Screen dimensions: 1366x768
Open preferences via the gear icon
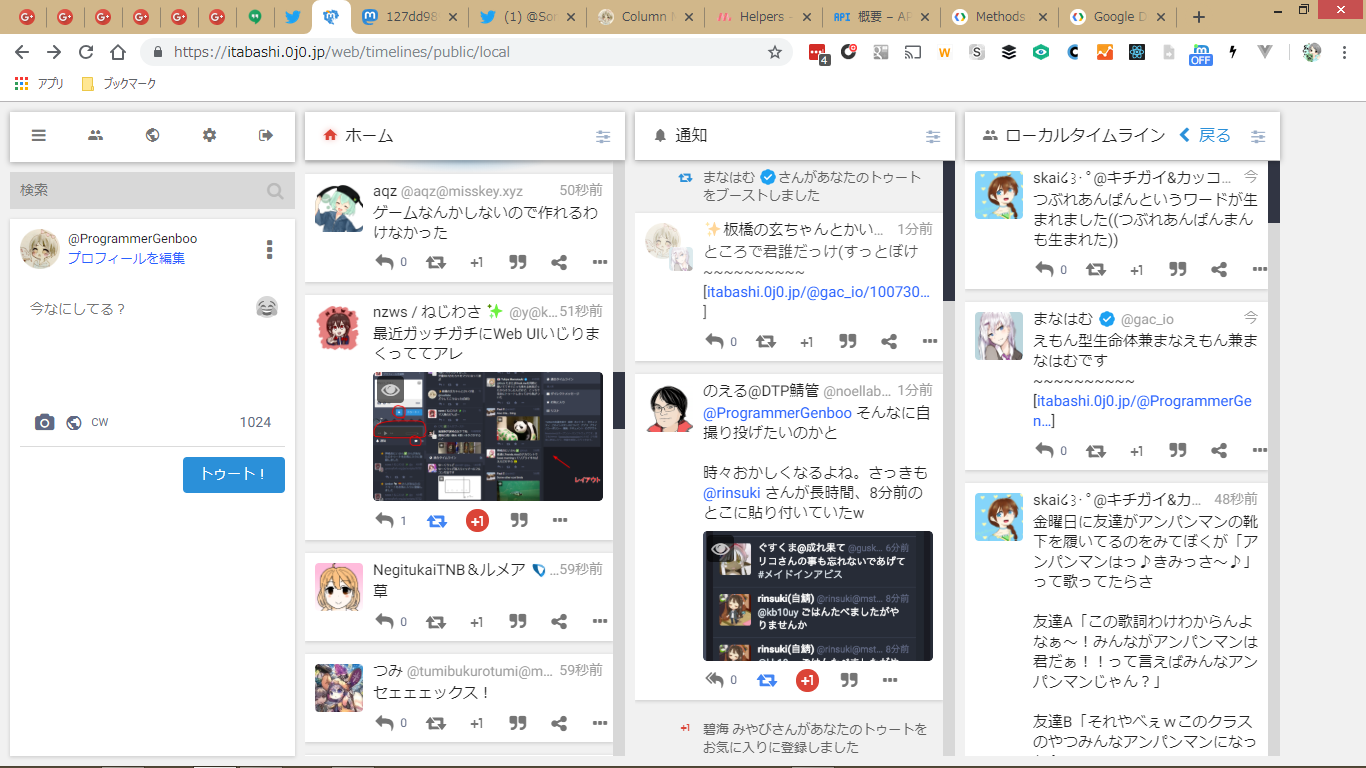point(209,136)
